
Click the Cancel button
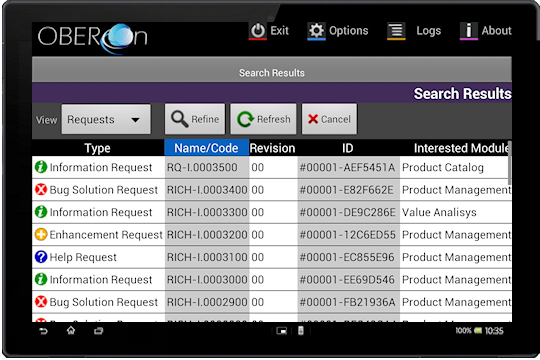[x=330, y=119]
